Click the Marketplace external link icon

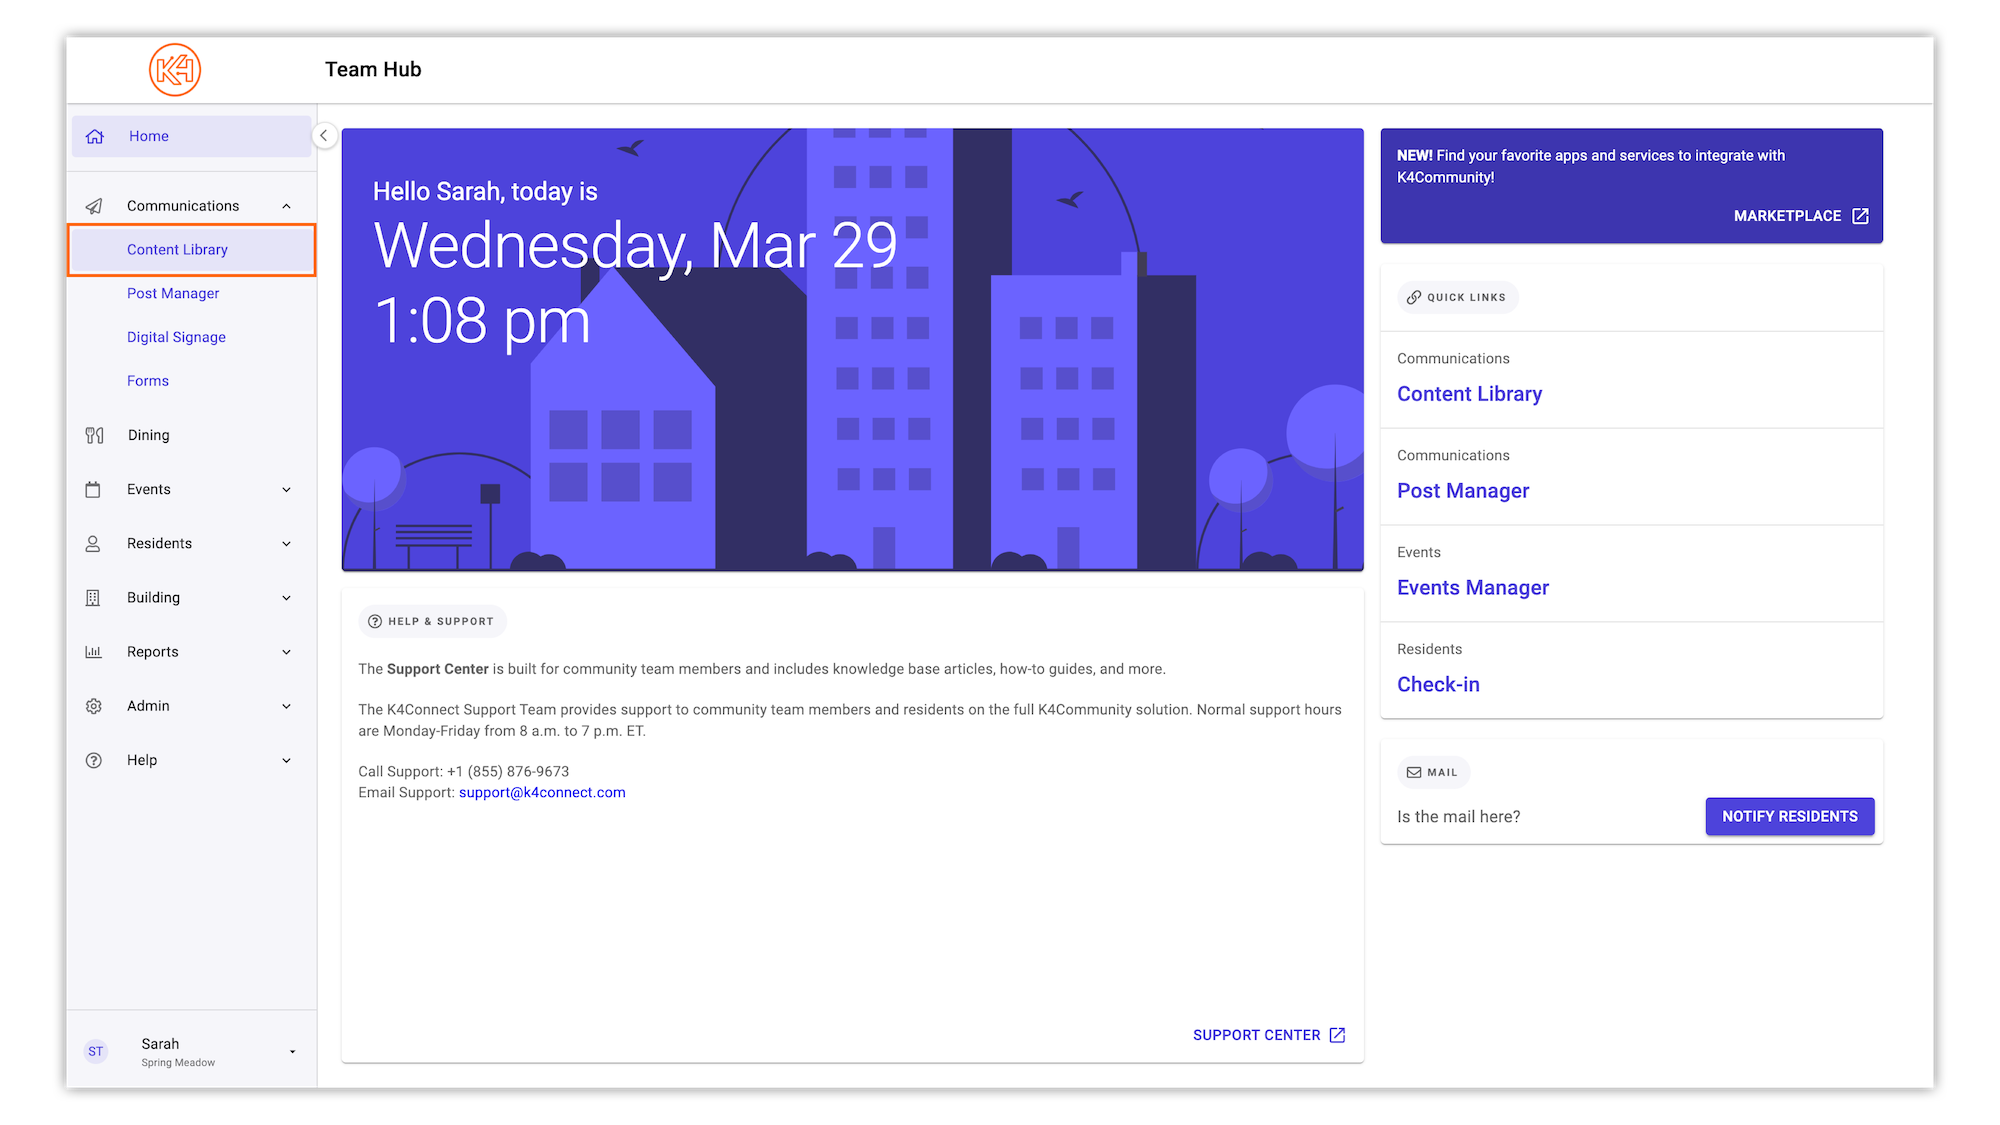coord(1860,216)
